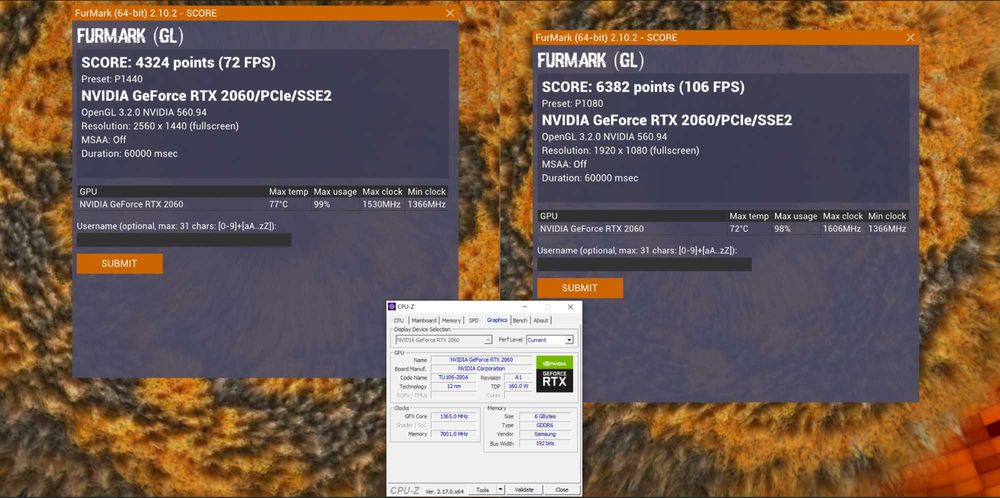Click the Revision 'A1' field
1000x498 pixels.
click(518, 377)
